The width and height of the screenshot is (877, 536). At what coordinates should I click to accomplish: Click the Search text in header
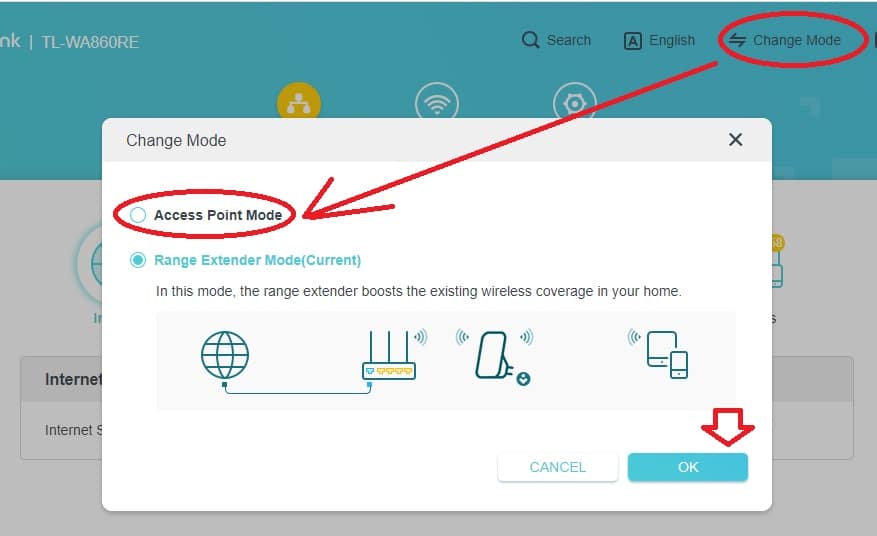click(569, 40)
